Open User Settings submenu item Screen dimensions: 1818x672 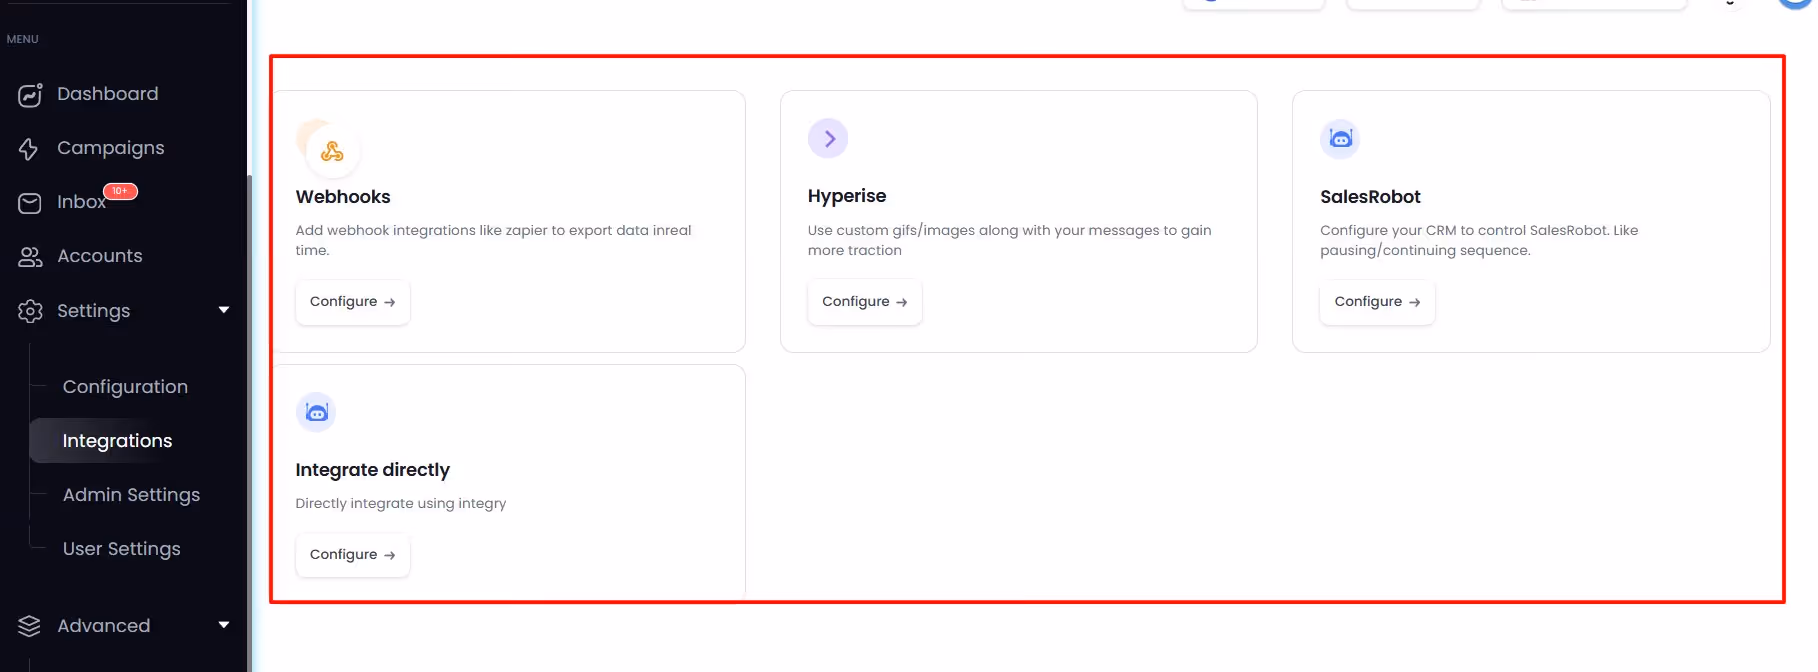122,549
